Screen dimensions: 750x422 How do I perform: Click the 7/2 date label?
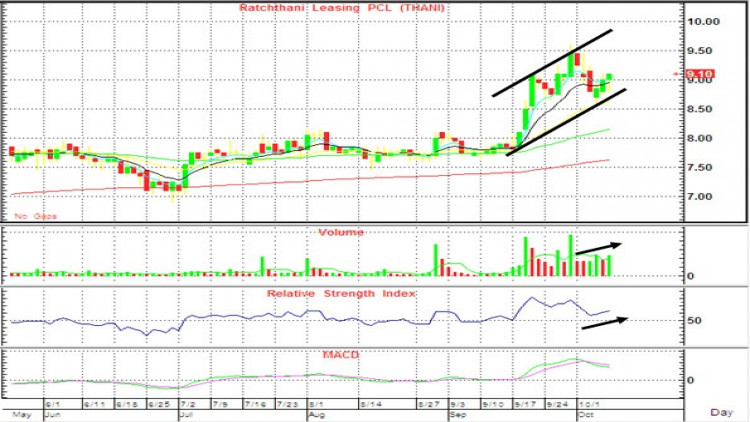[x=188, y=404]
